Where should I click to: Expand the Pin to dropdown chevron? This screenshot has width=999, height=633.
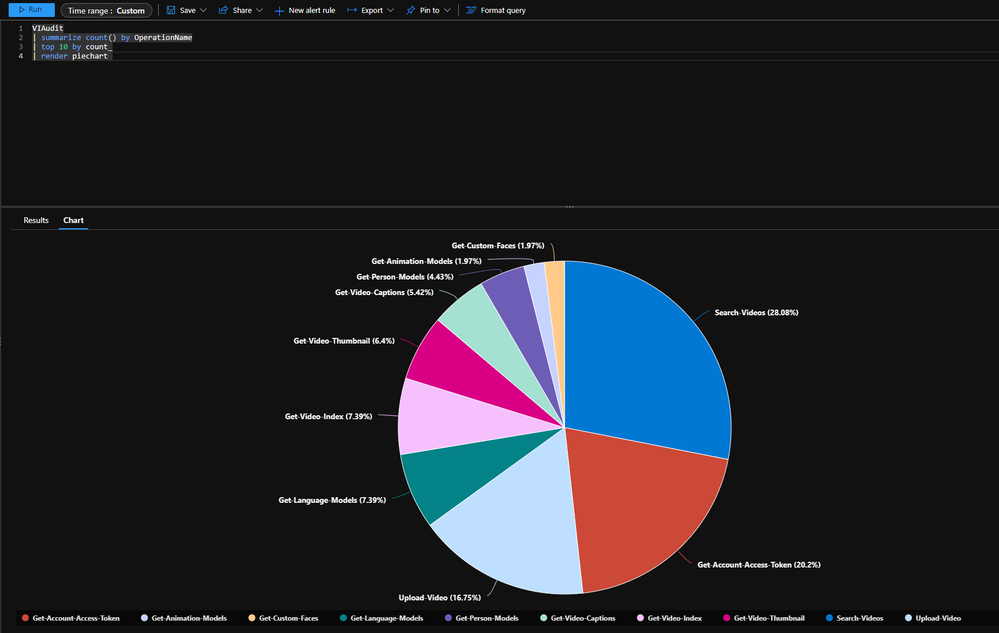pyautogui.click(x=447, y=10)
